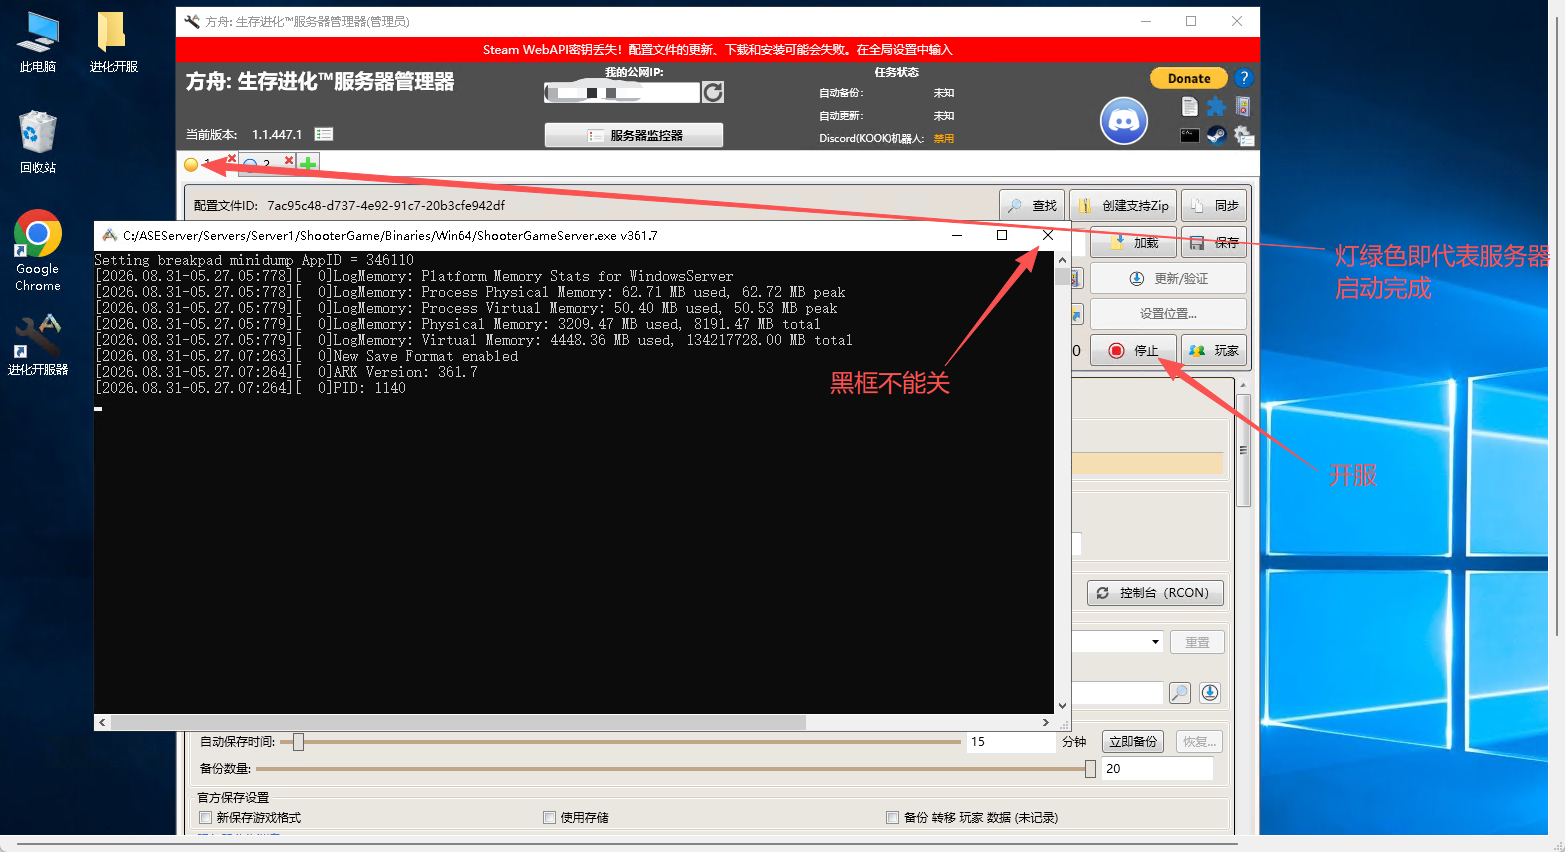The height and width of the screenshot is (852, 1565).
Task: Click the text field left of magnifier icon
Action: pos(1118,693)
